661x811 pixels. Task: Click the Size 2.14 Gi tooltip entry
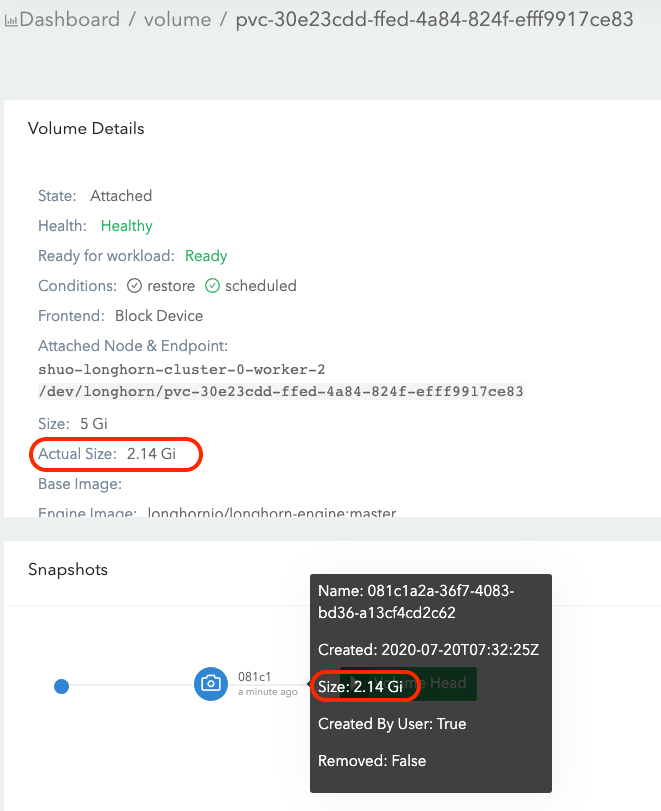360,686
